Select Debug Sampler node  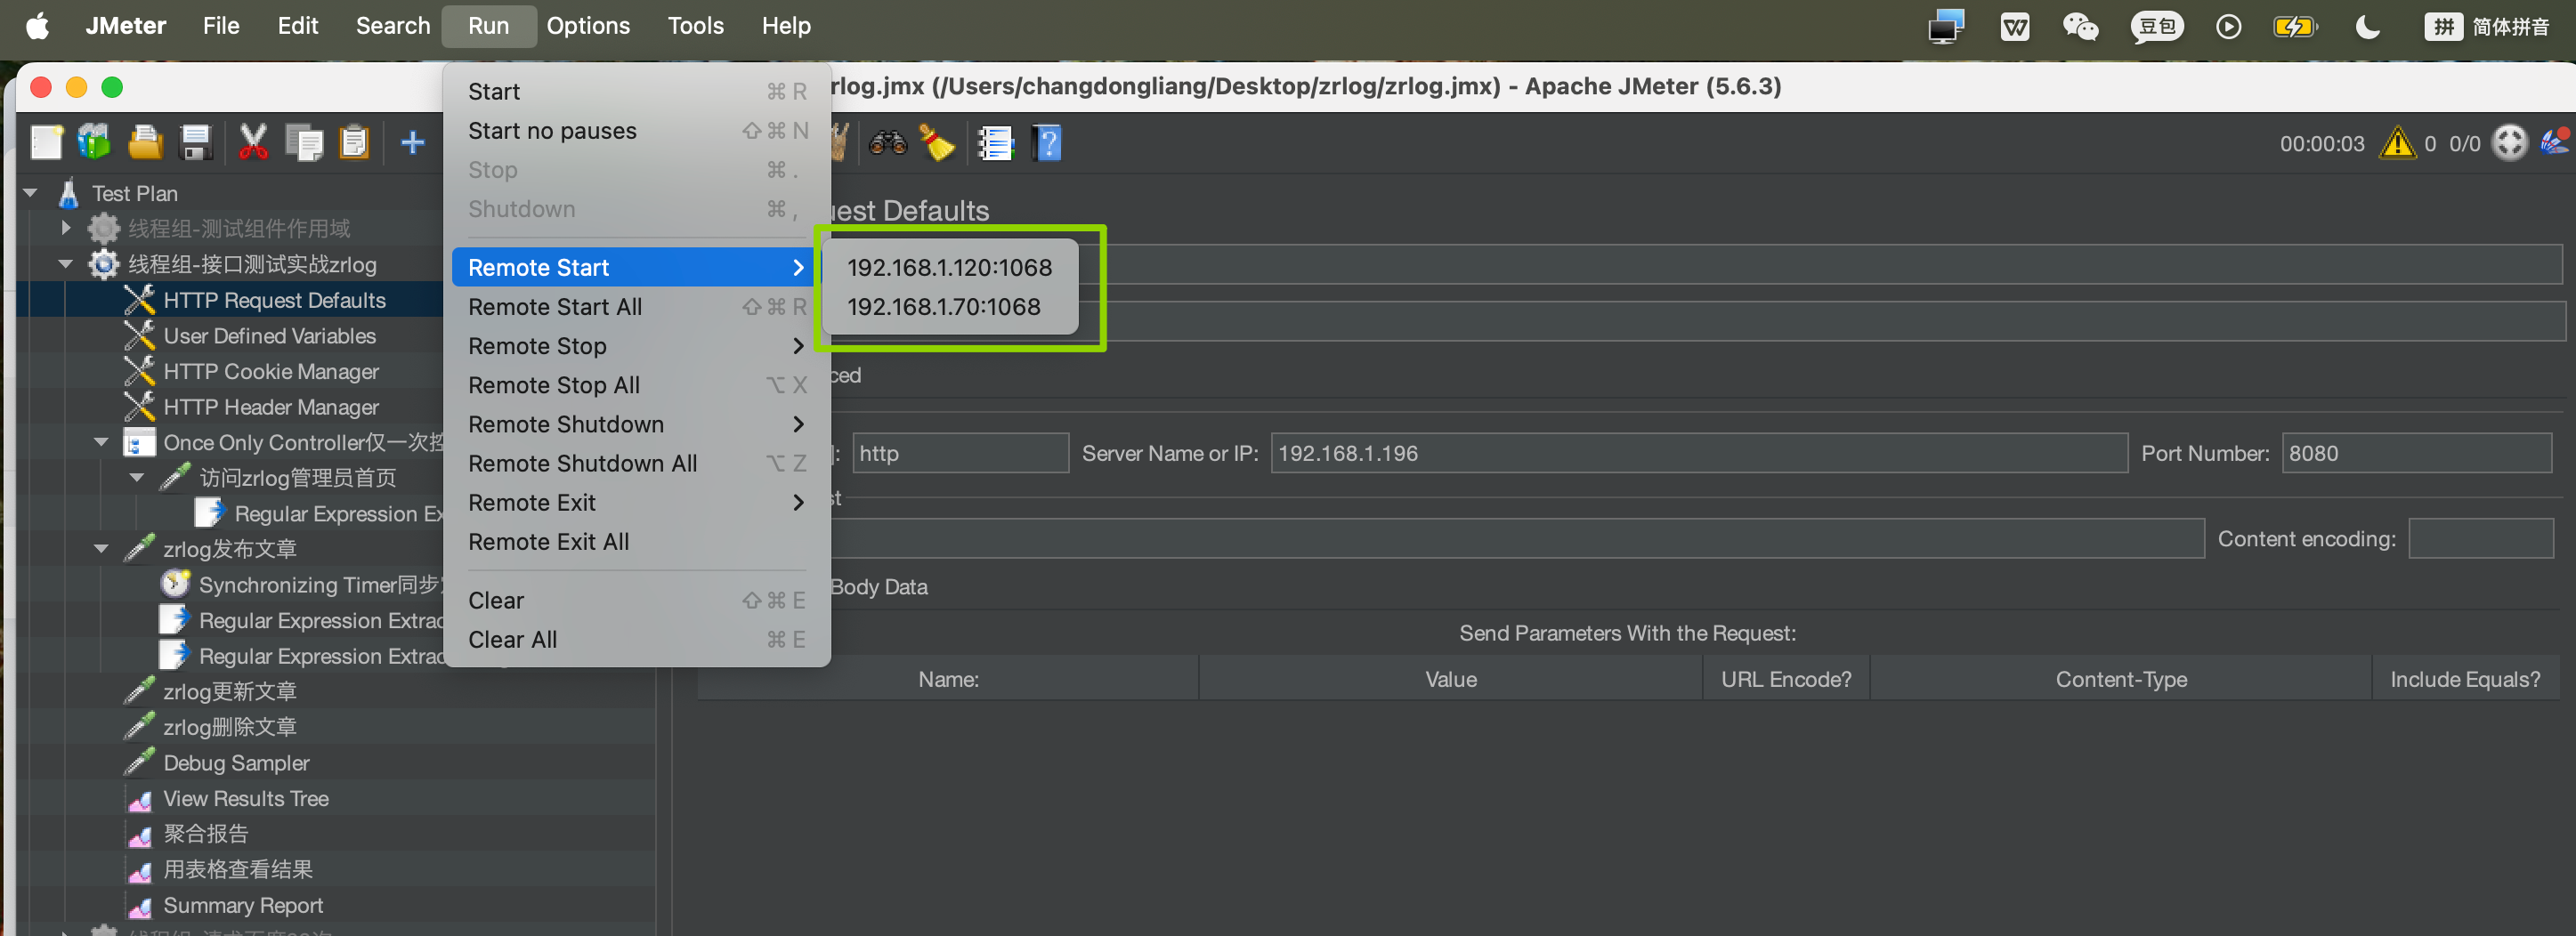(x=236, y=763)
